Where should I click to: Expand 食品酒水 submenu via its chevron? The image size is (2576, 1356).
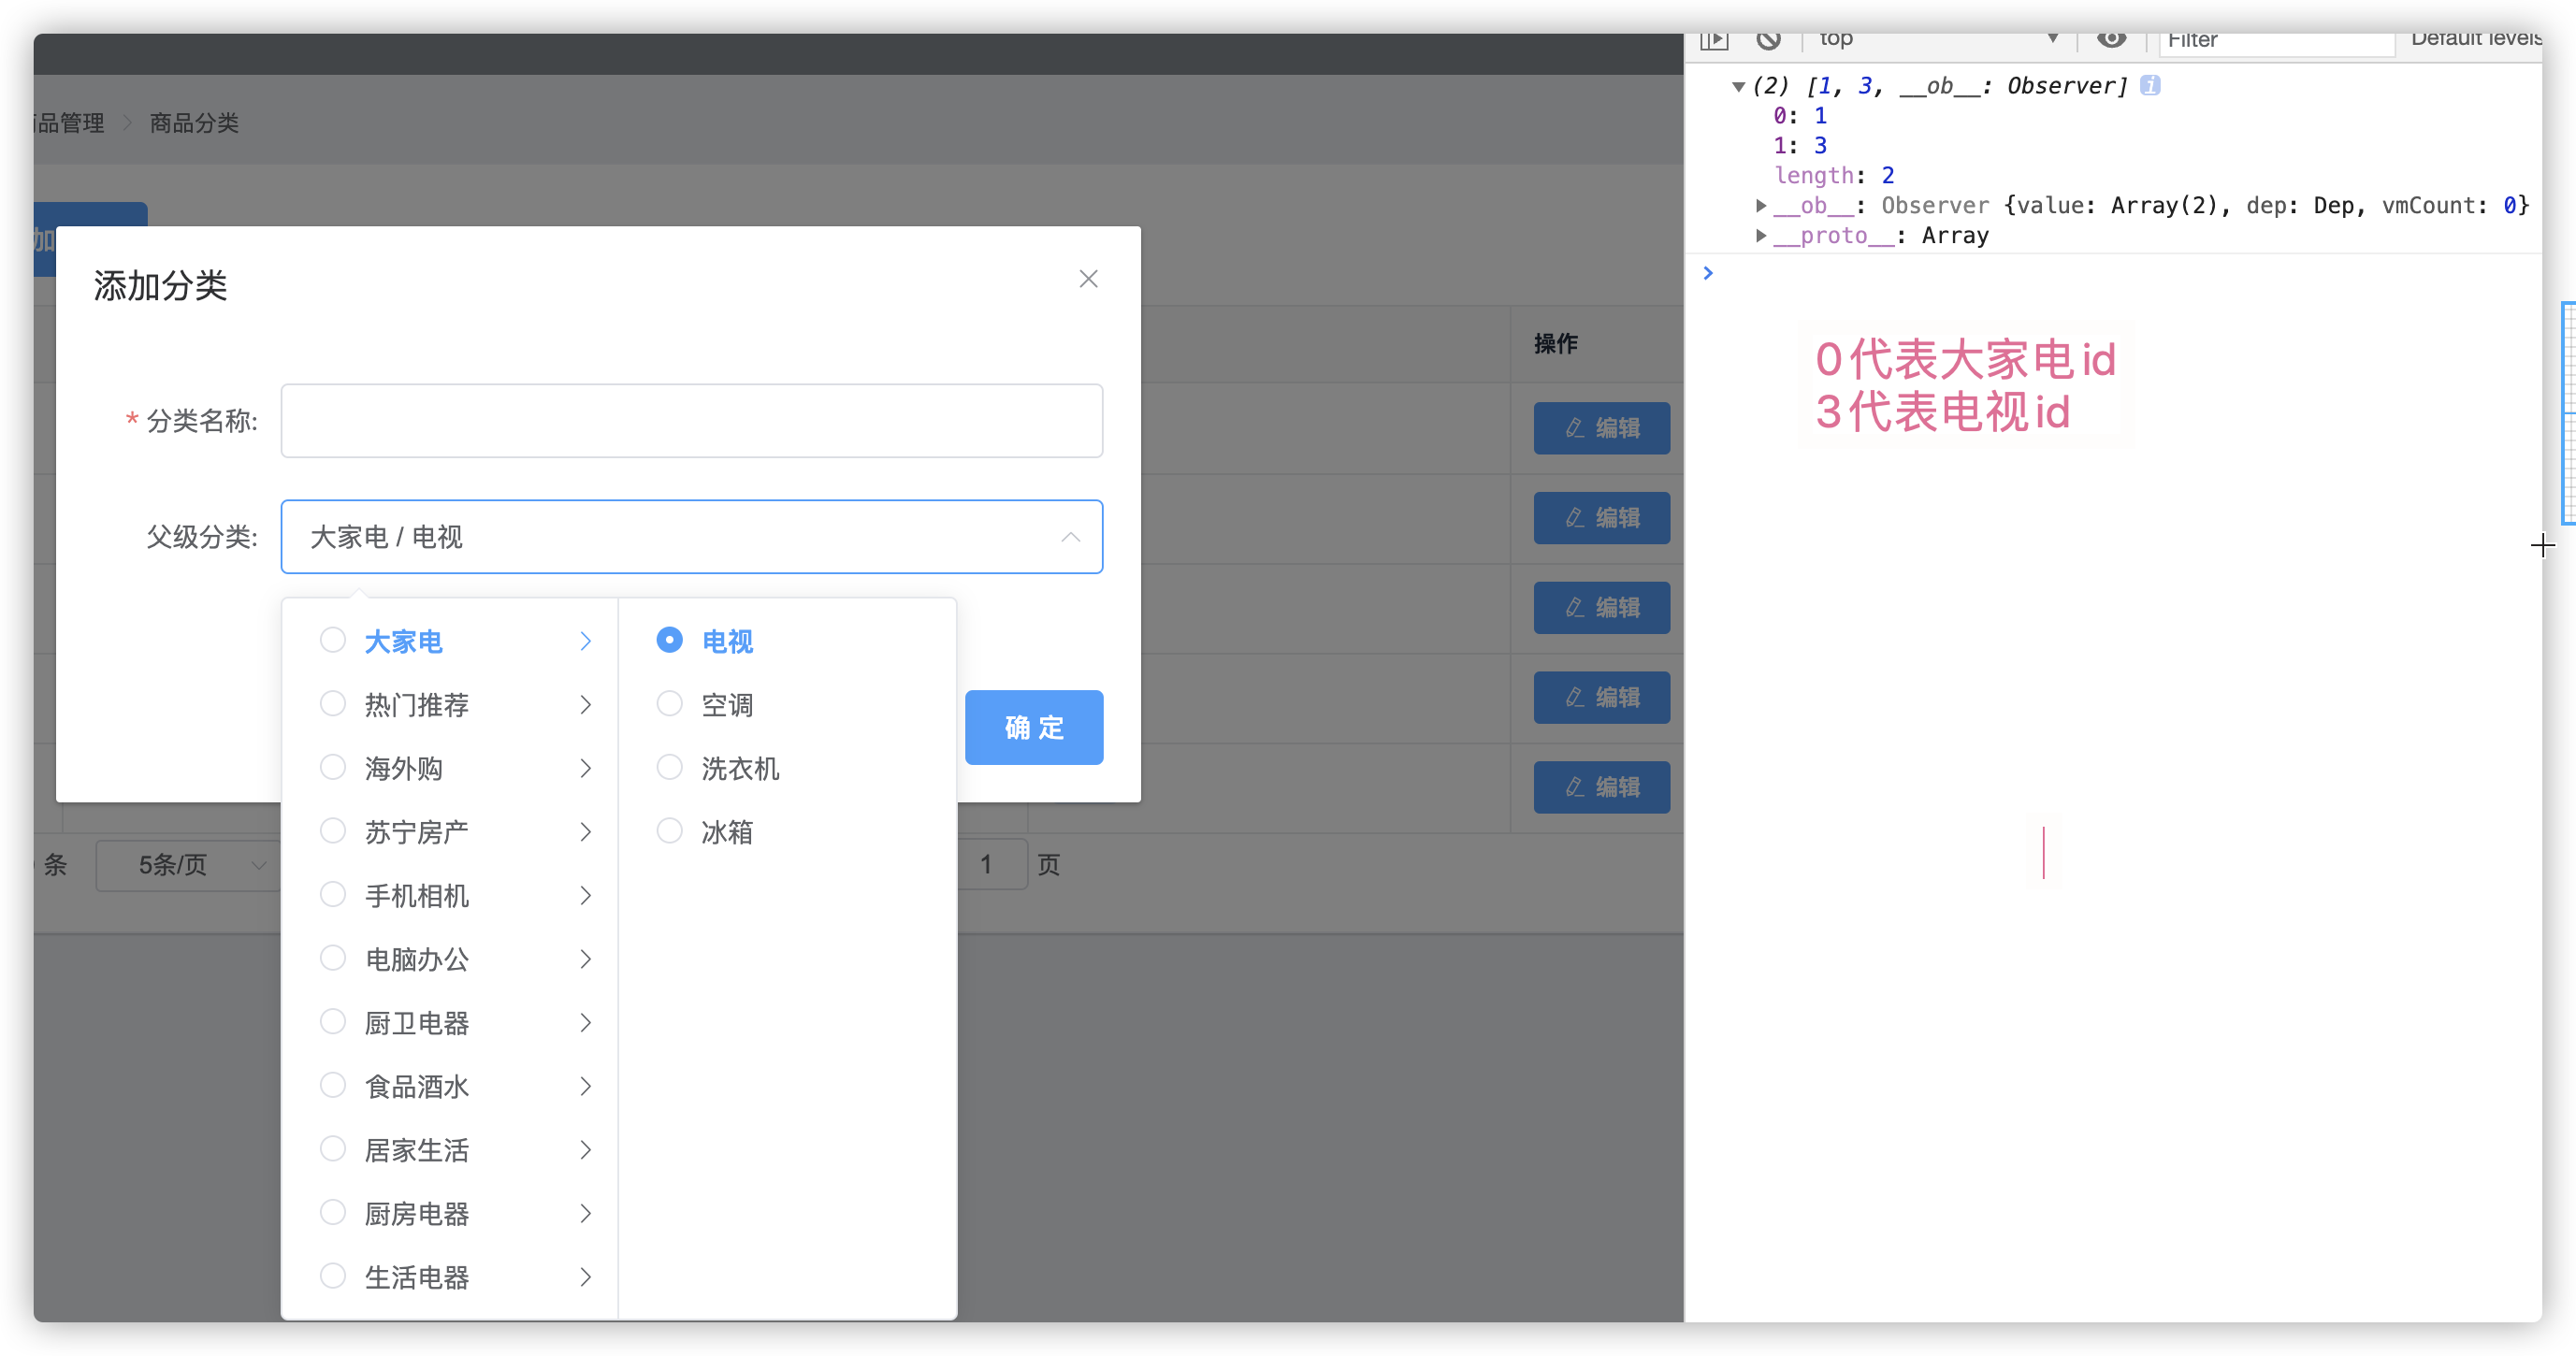point(586,1086)
